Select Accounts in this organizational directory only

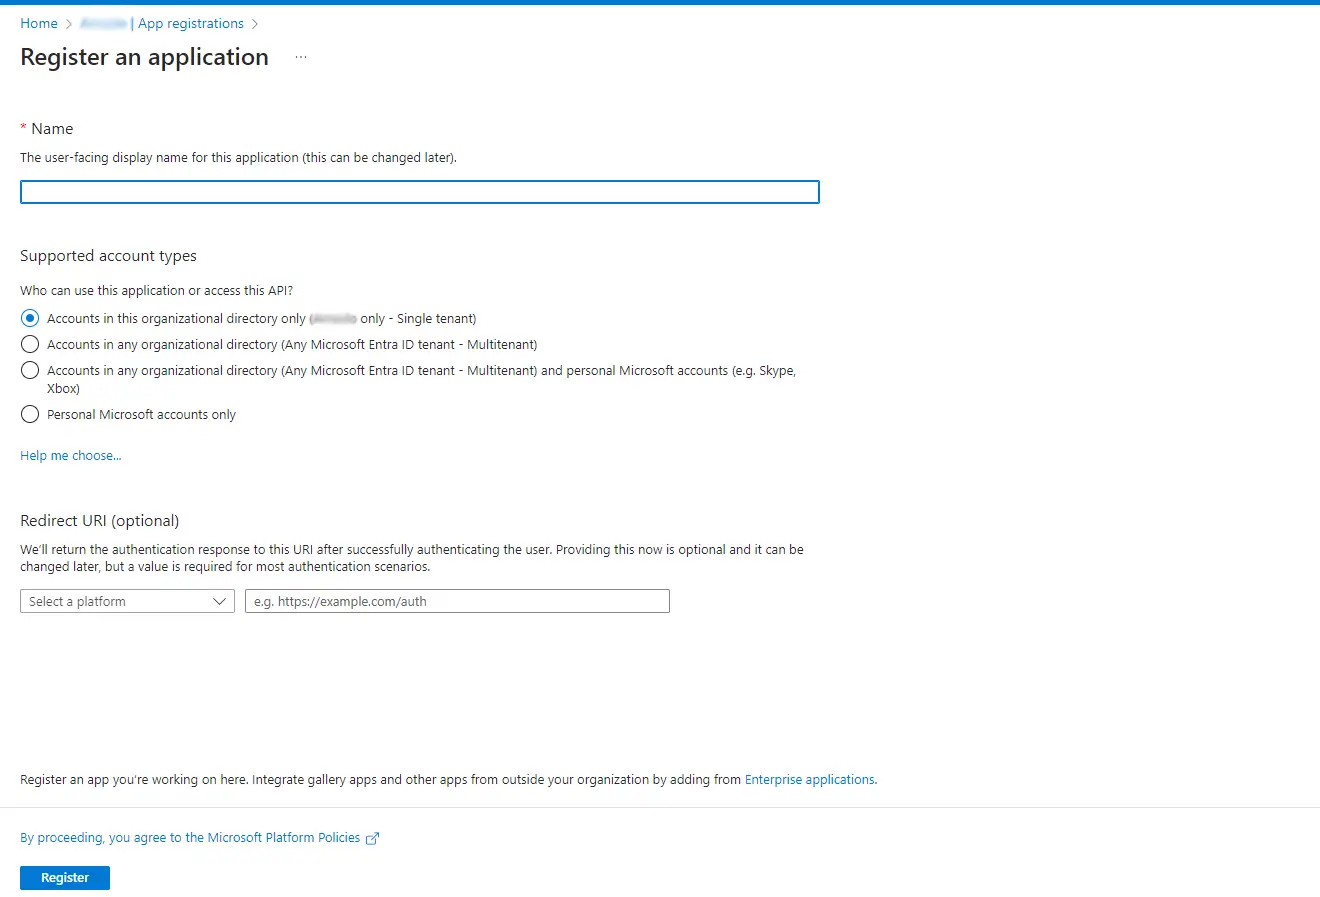30,318
